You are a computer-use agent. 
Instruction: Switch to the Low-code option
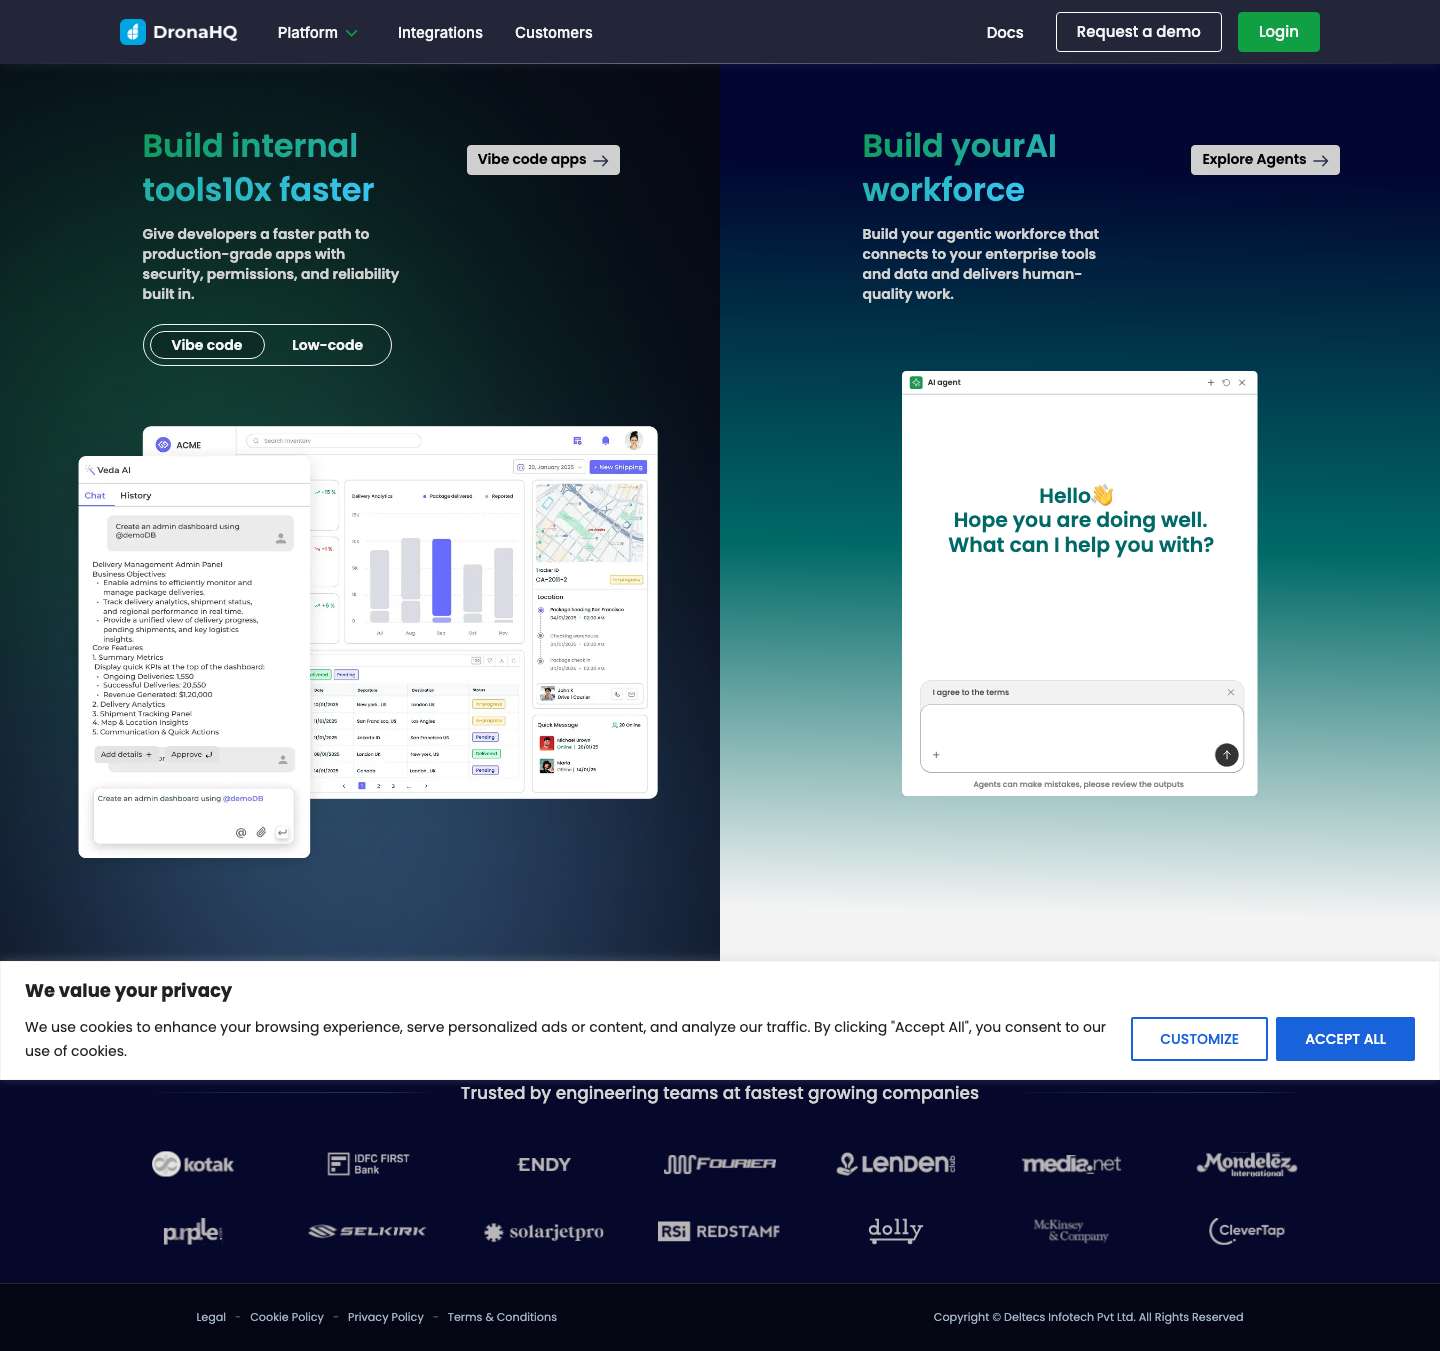pos(328,345)
